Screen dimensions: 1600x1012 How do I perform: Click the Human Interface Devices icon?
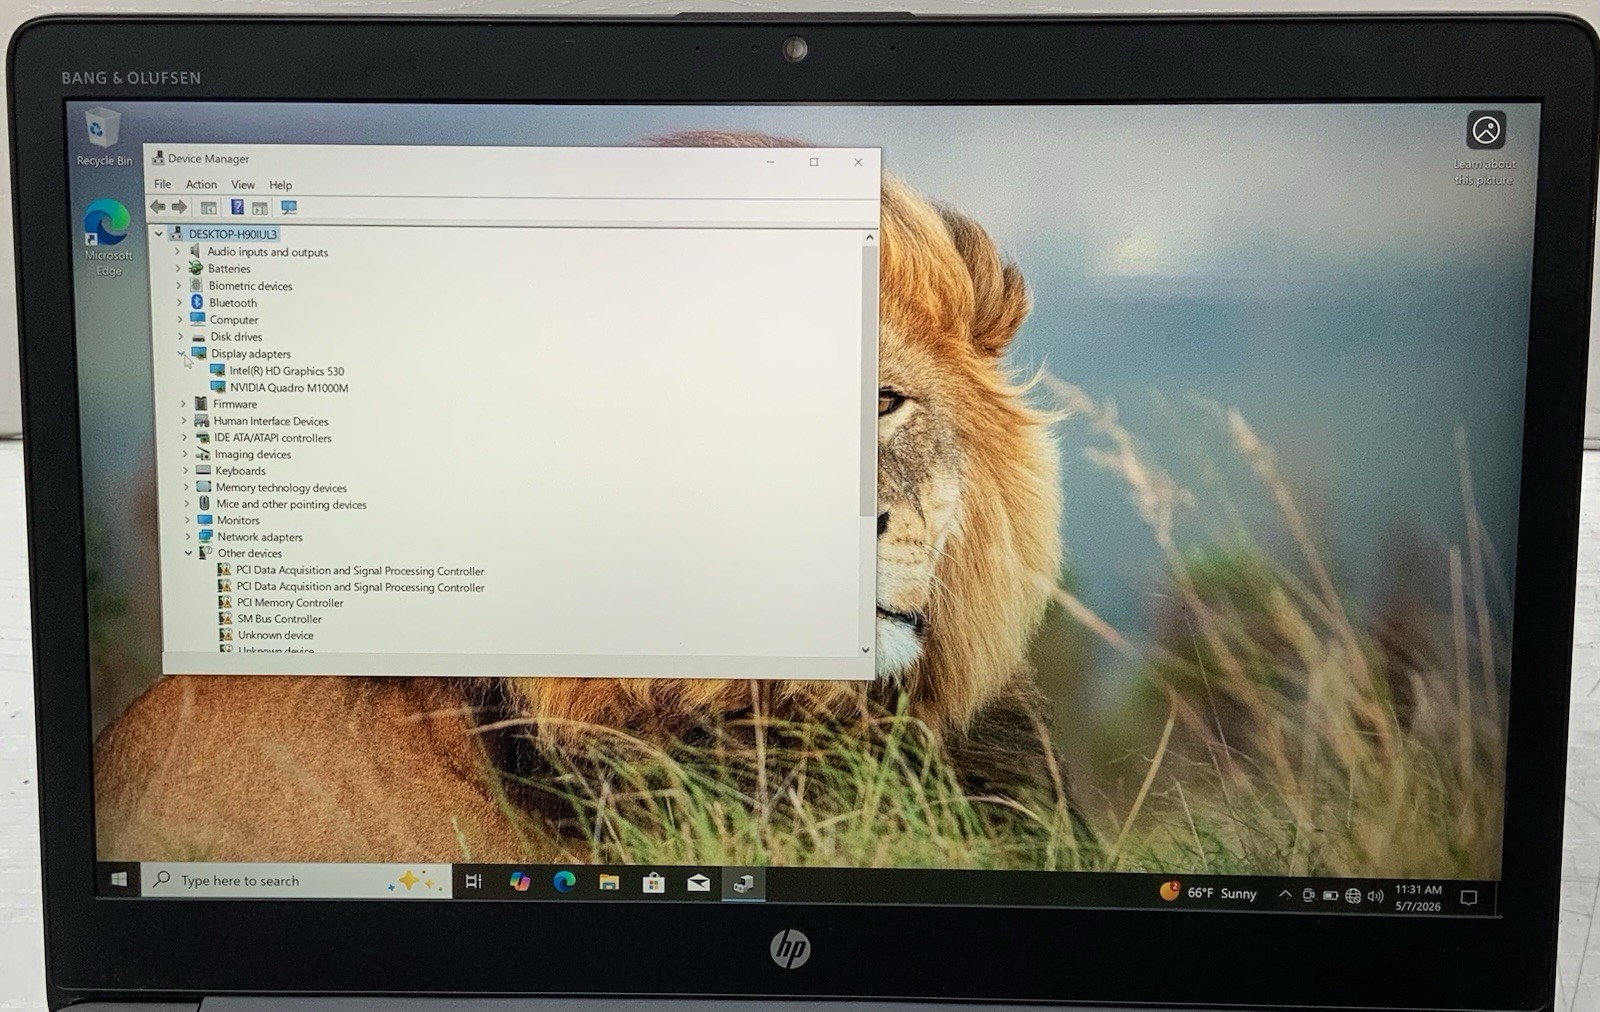point(201,420)
